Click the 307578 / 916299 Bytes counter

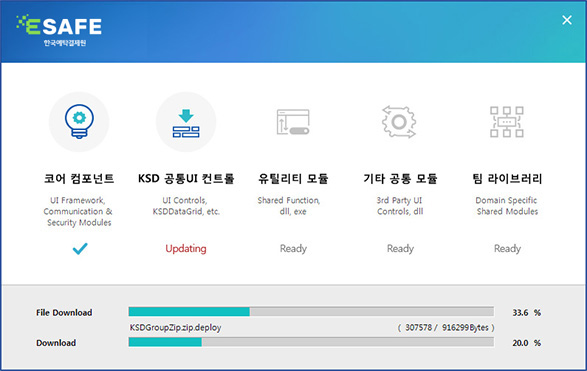pos(446,328)
